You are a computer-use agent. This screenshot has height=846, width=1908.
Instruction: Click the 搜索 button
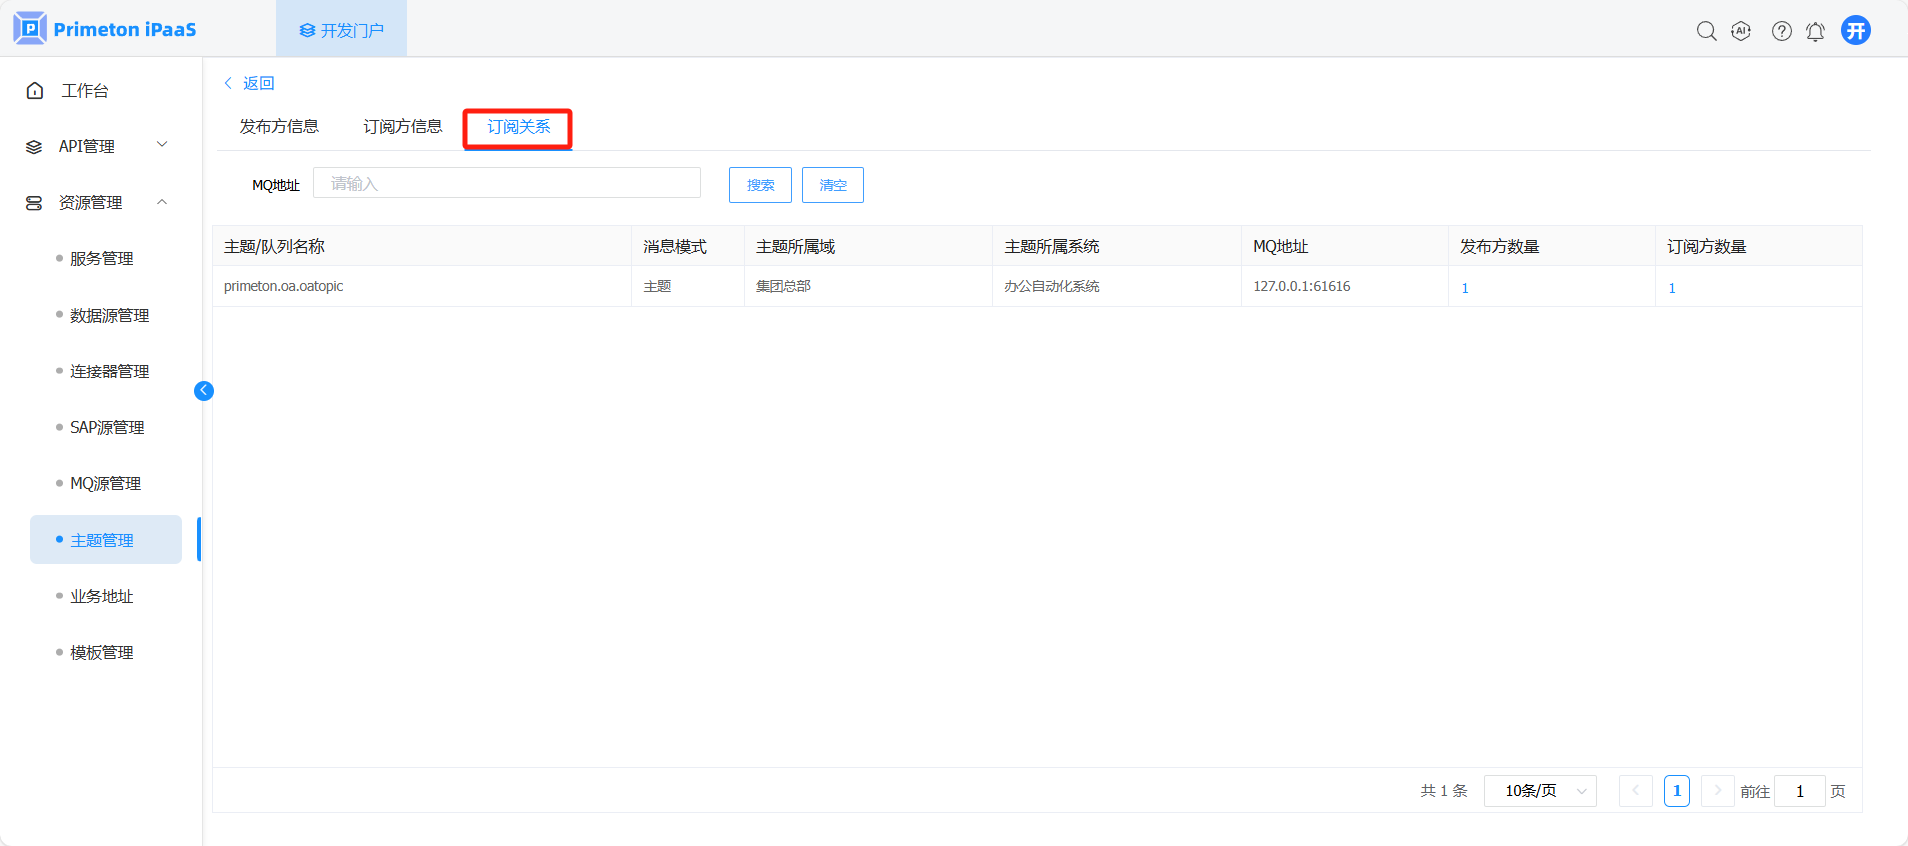click(x=760, y=185)
